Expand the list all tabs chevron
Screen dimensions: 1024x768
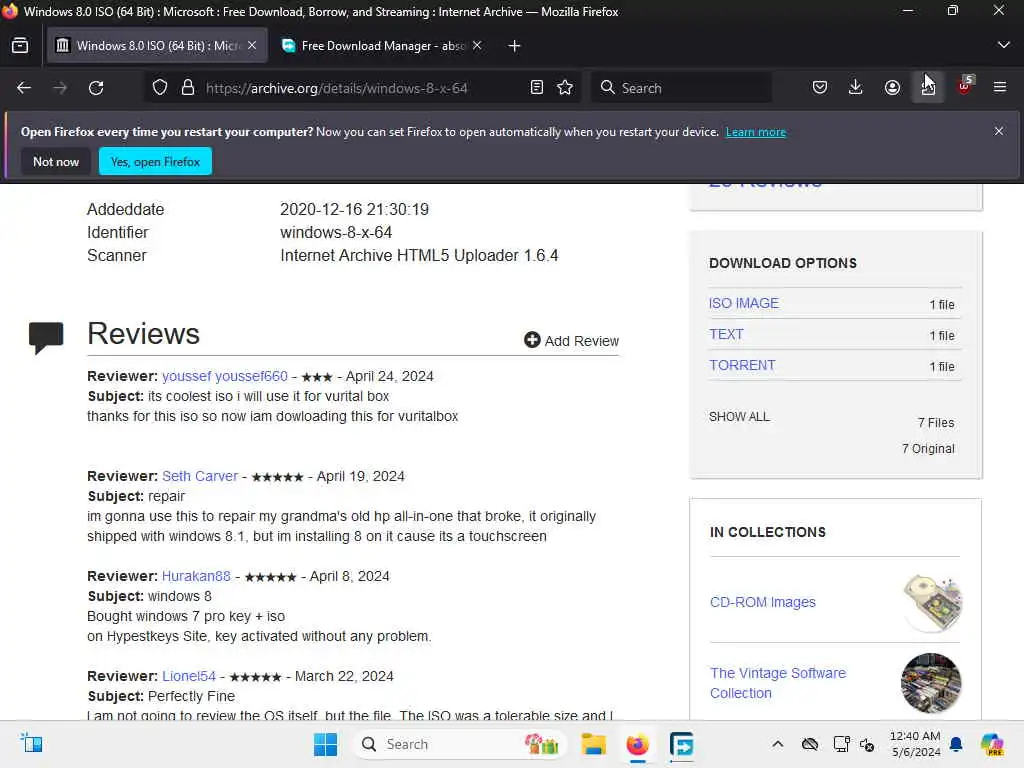coord(1004,46)
